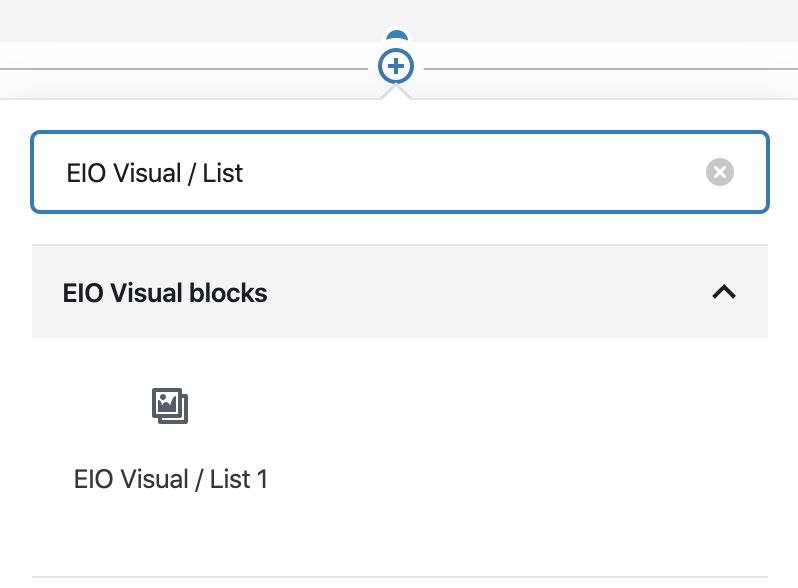Click the horizontal insertion line left of the plus button
Viewport: 798px width, 588px height.
183,69
